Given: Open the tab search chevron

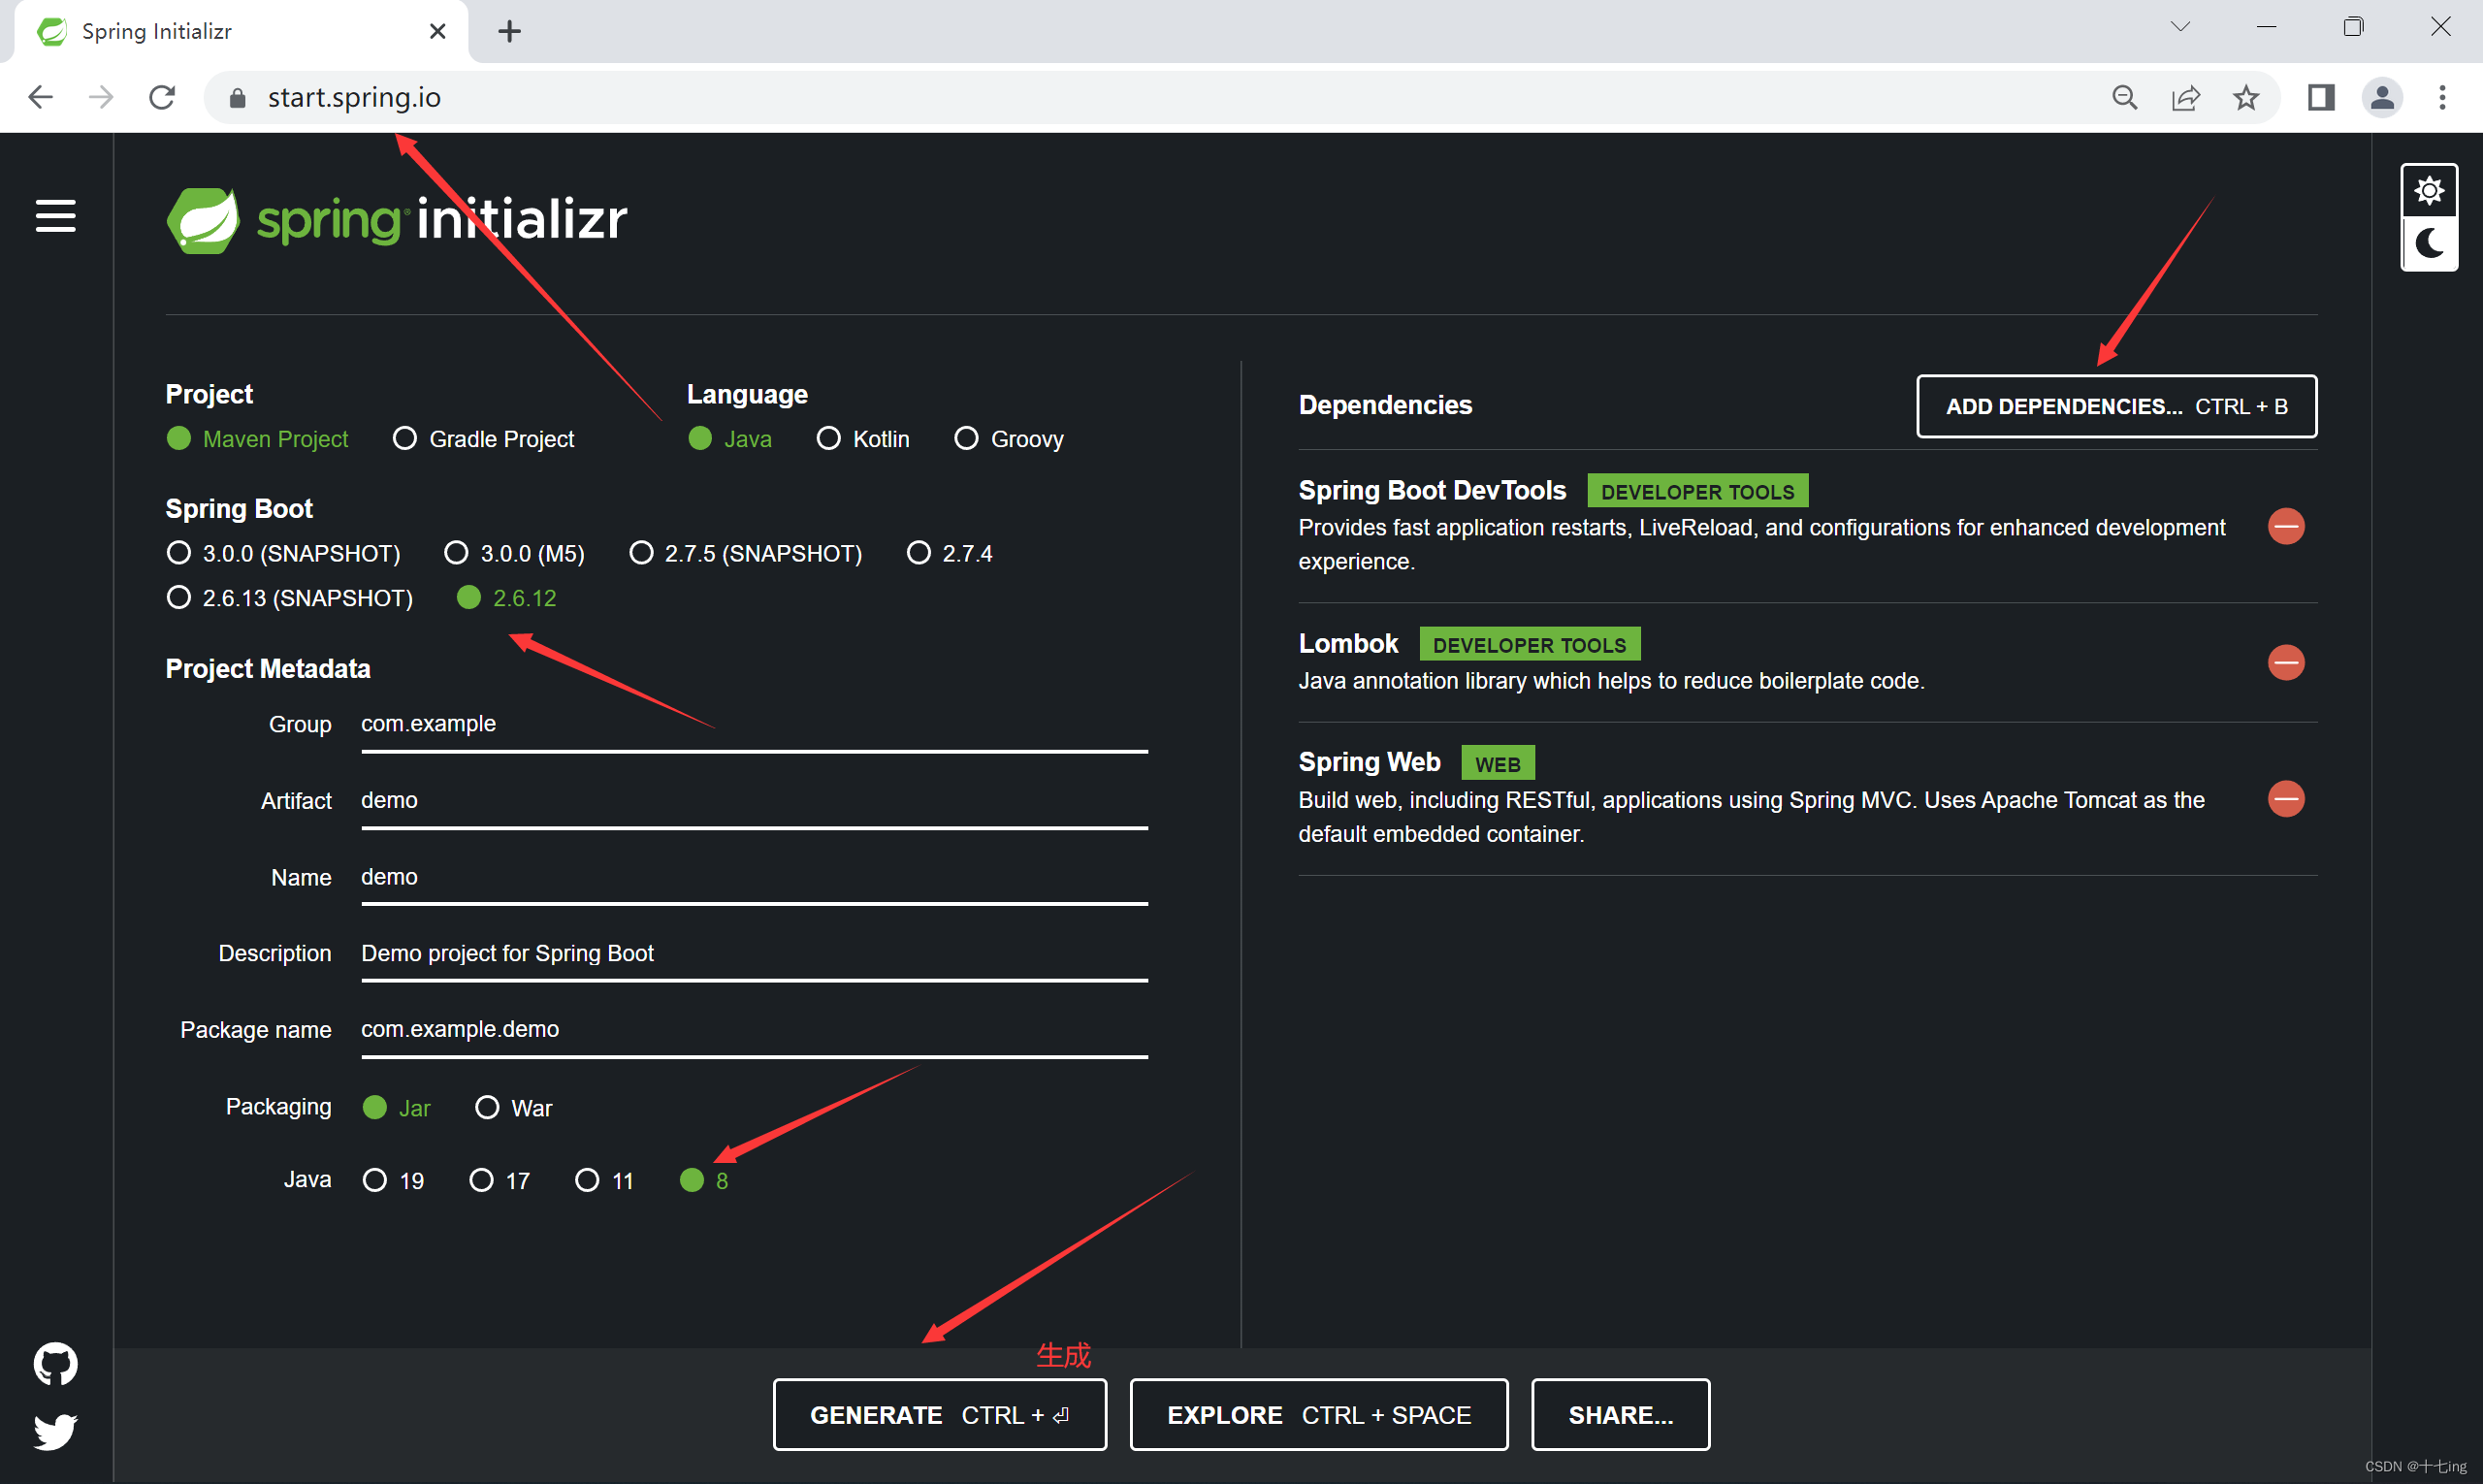Looking at the screenshot, I should pyautogui.click(x=2180, y=27).
